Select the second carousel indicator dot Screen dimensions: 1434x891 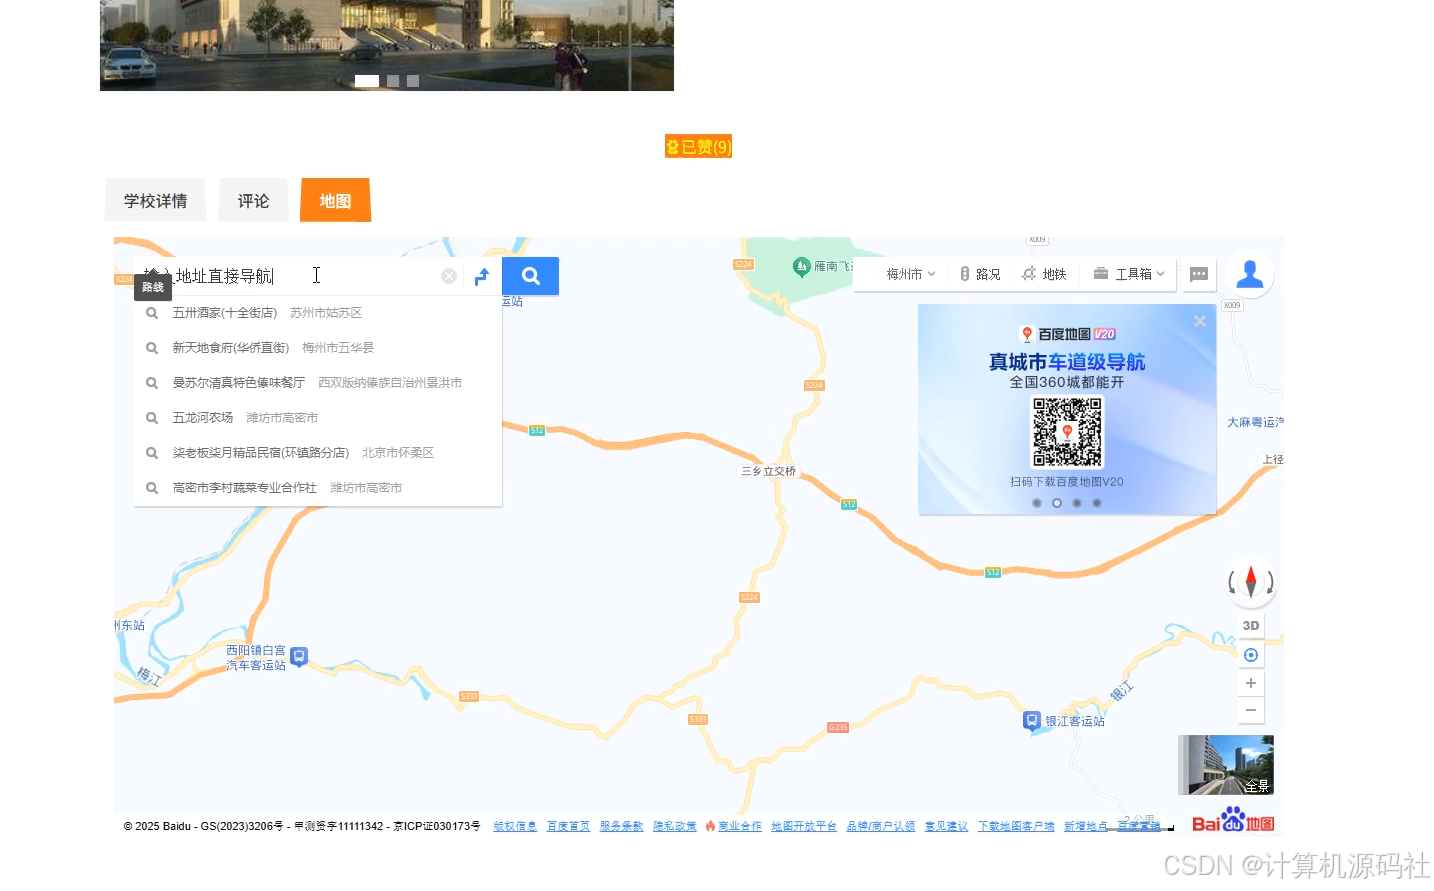click(x=392, y=80)
